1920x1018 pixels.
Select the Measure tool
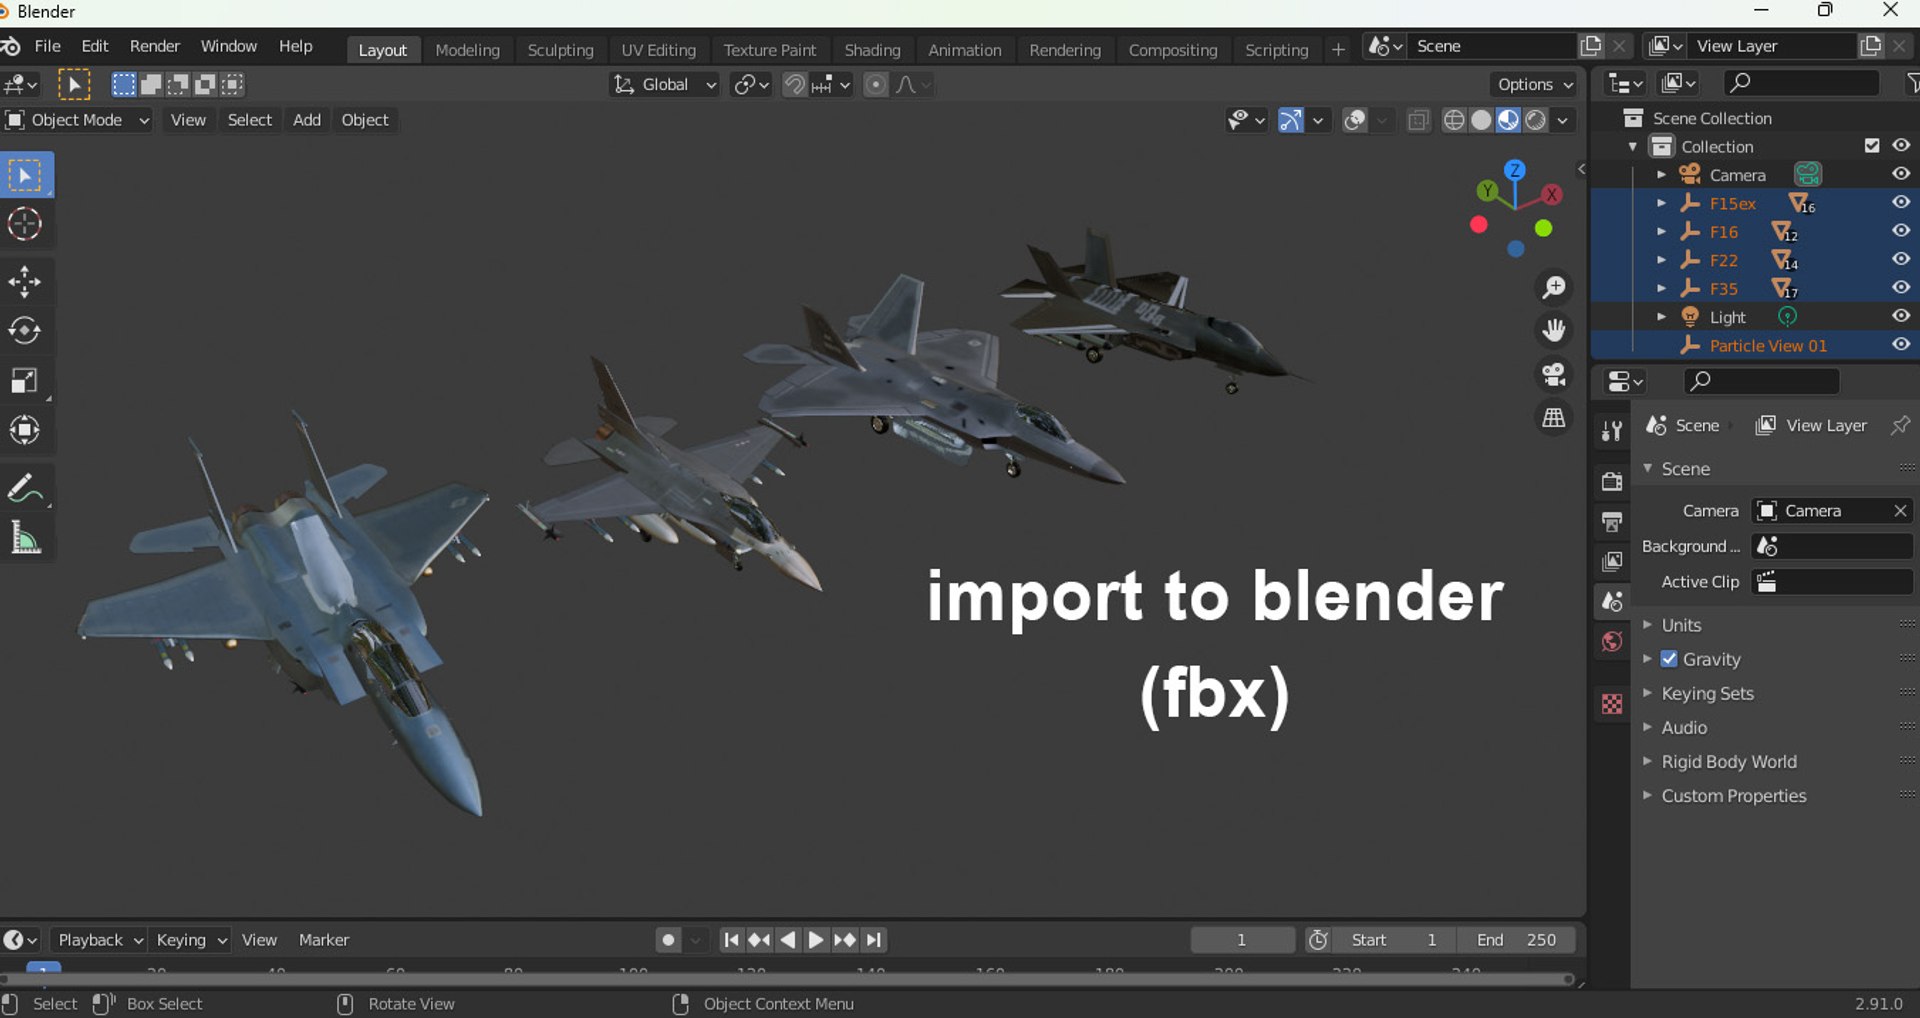click(x=26, y=539)
